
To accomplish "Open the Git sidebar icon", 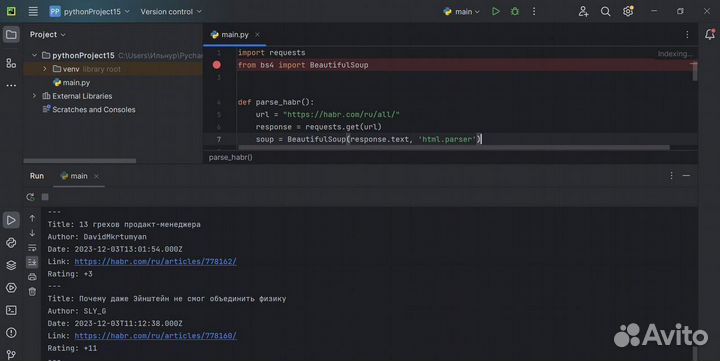I will point(11,354).
